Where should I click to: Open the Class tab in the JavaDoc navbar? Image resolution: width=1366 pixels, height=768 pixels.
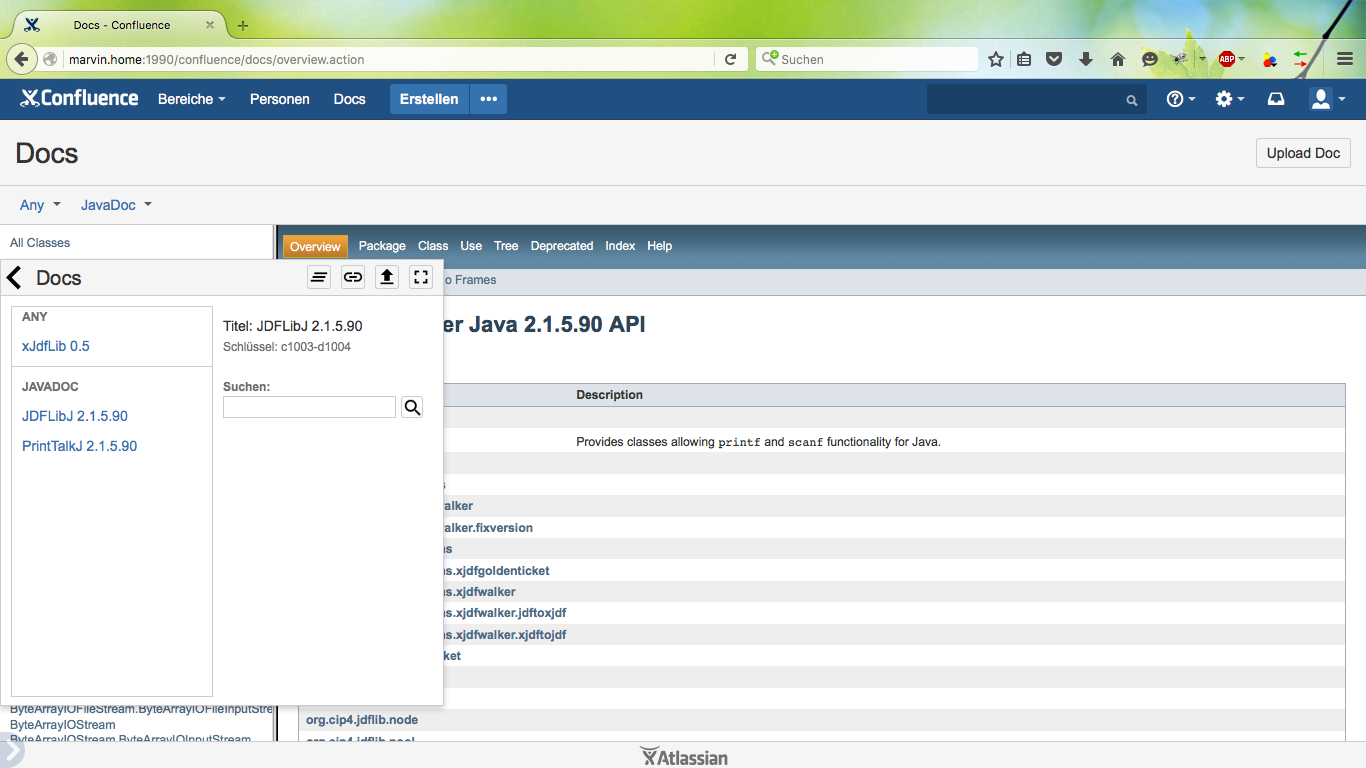tap(433, 246)
